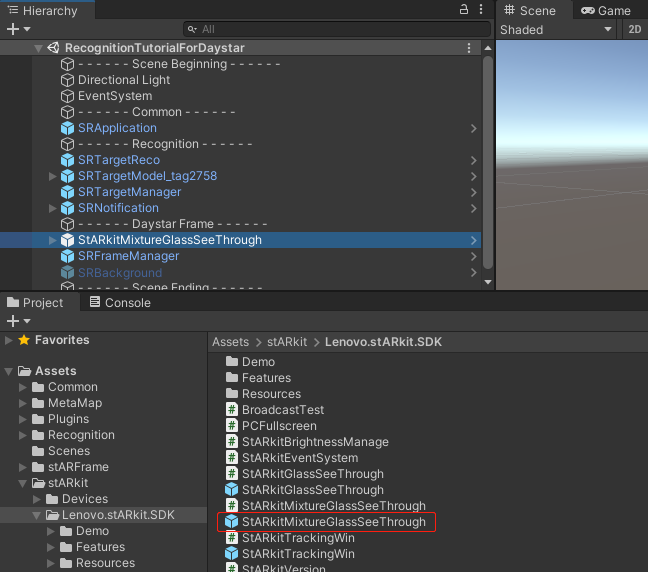
Task: Open StARkitMixtureGlassSeeThrough prefab via hierarchy chevron
Action: point(474,241)
